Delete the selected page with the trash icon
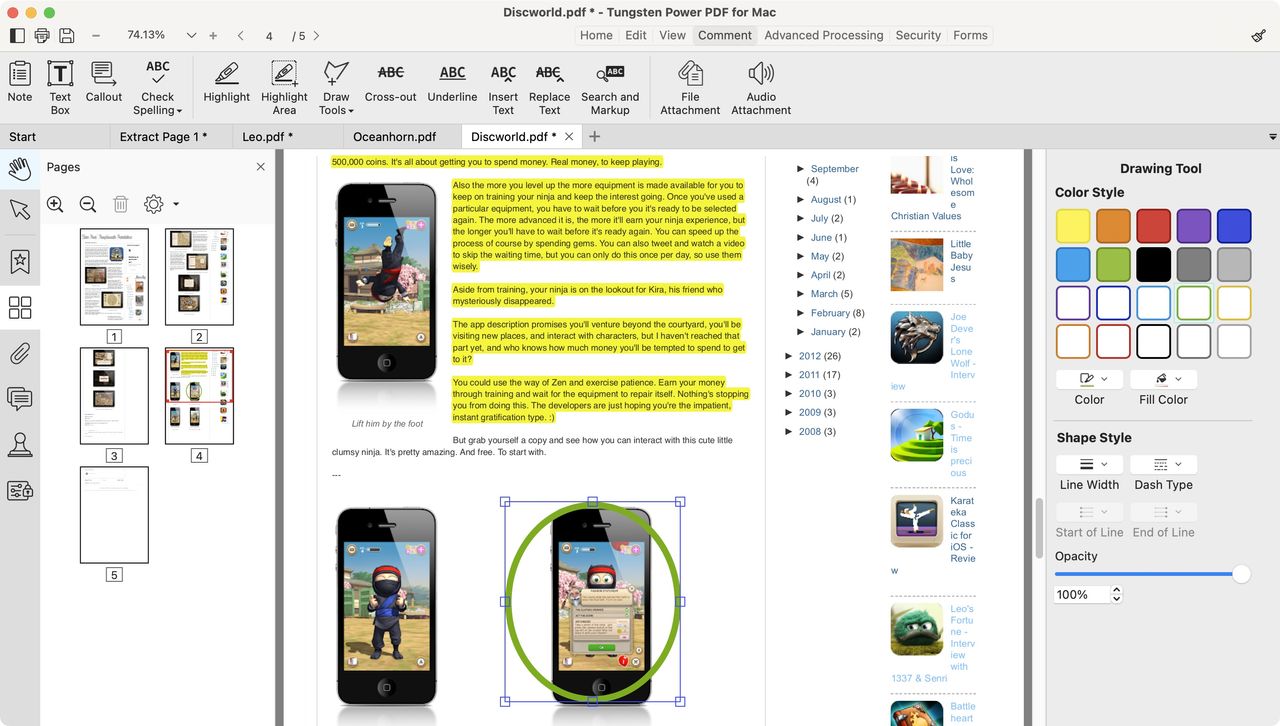Image resolution: width=1280 pixels, height=726 pixels. [x=121, y=204]
